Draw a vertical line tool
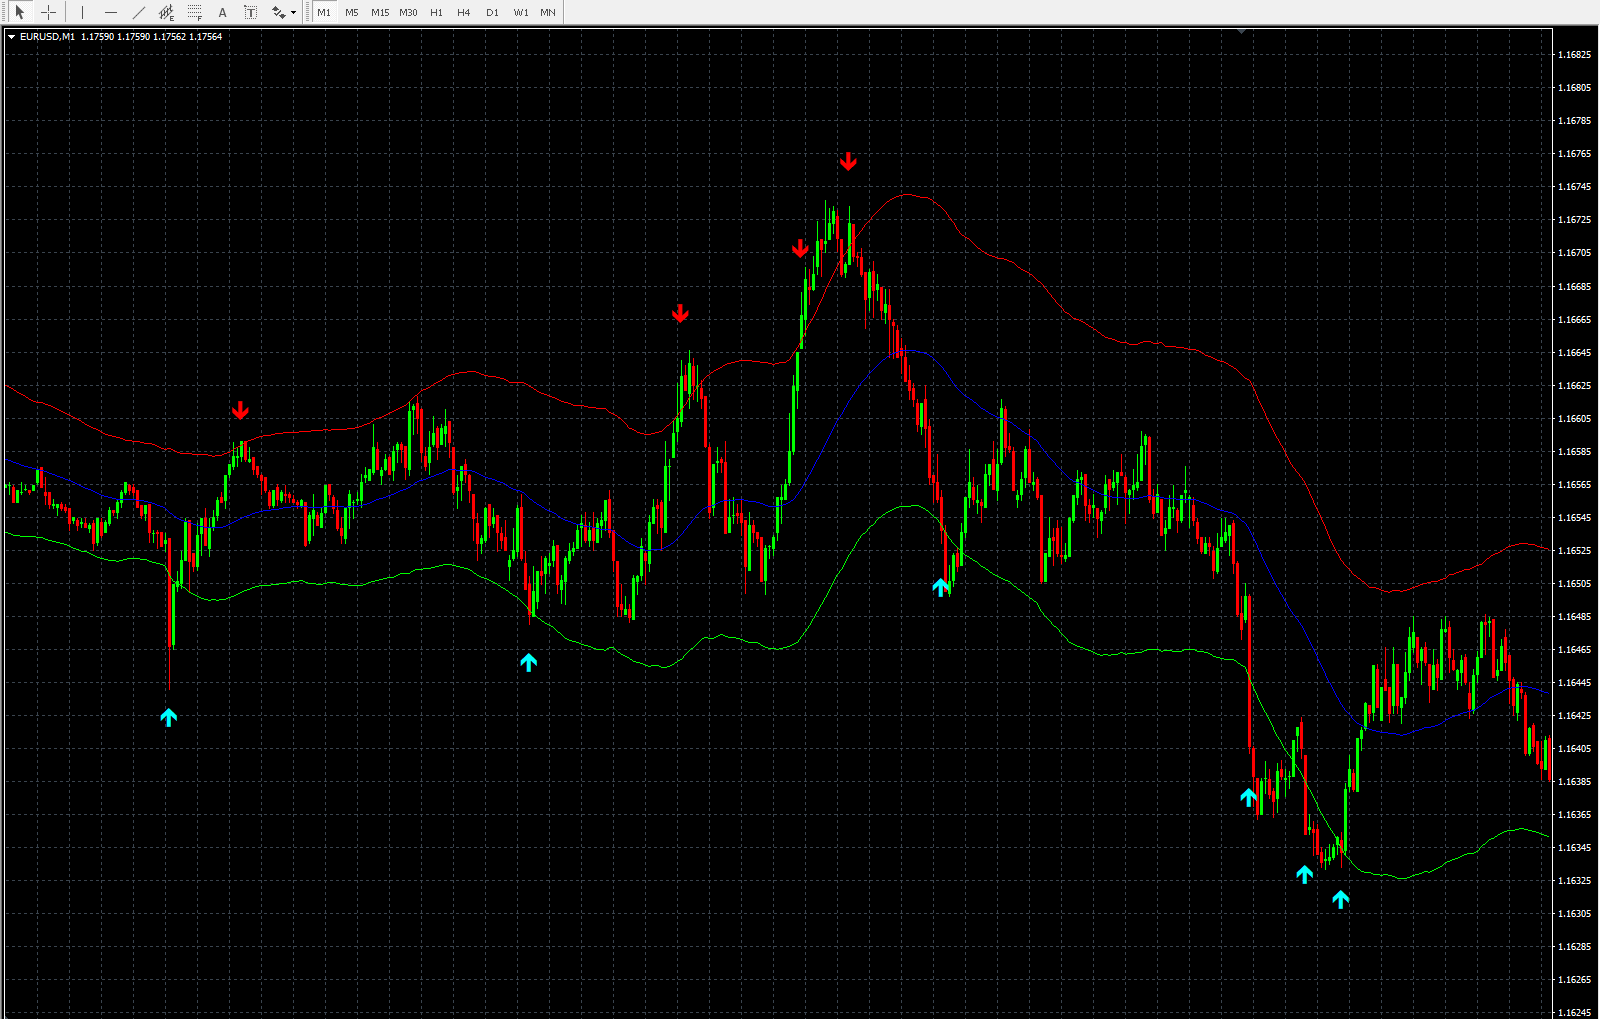1600x1019 pixels. [83, 13]
